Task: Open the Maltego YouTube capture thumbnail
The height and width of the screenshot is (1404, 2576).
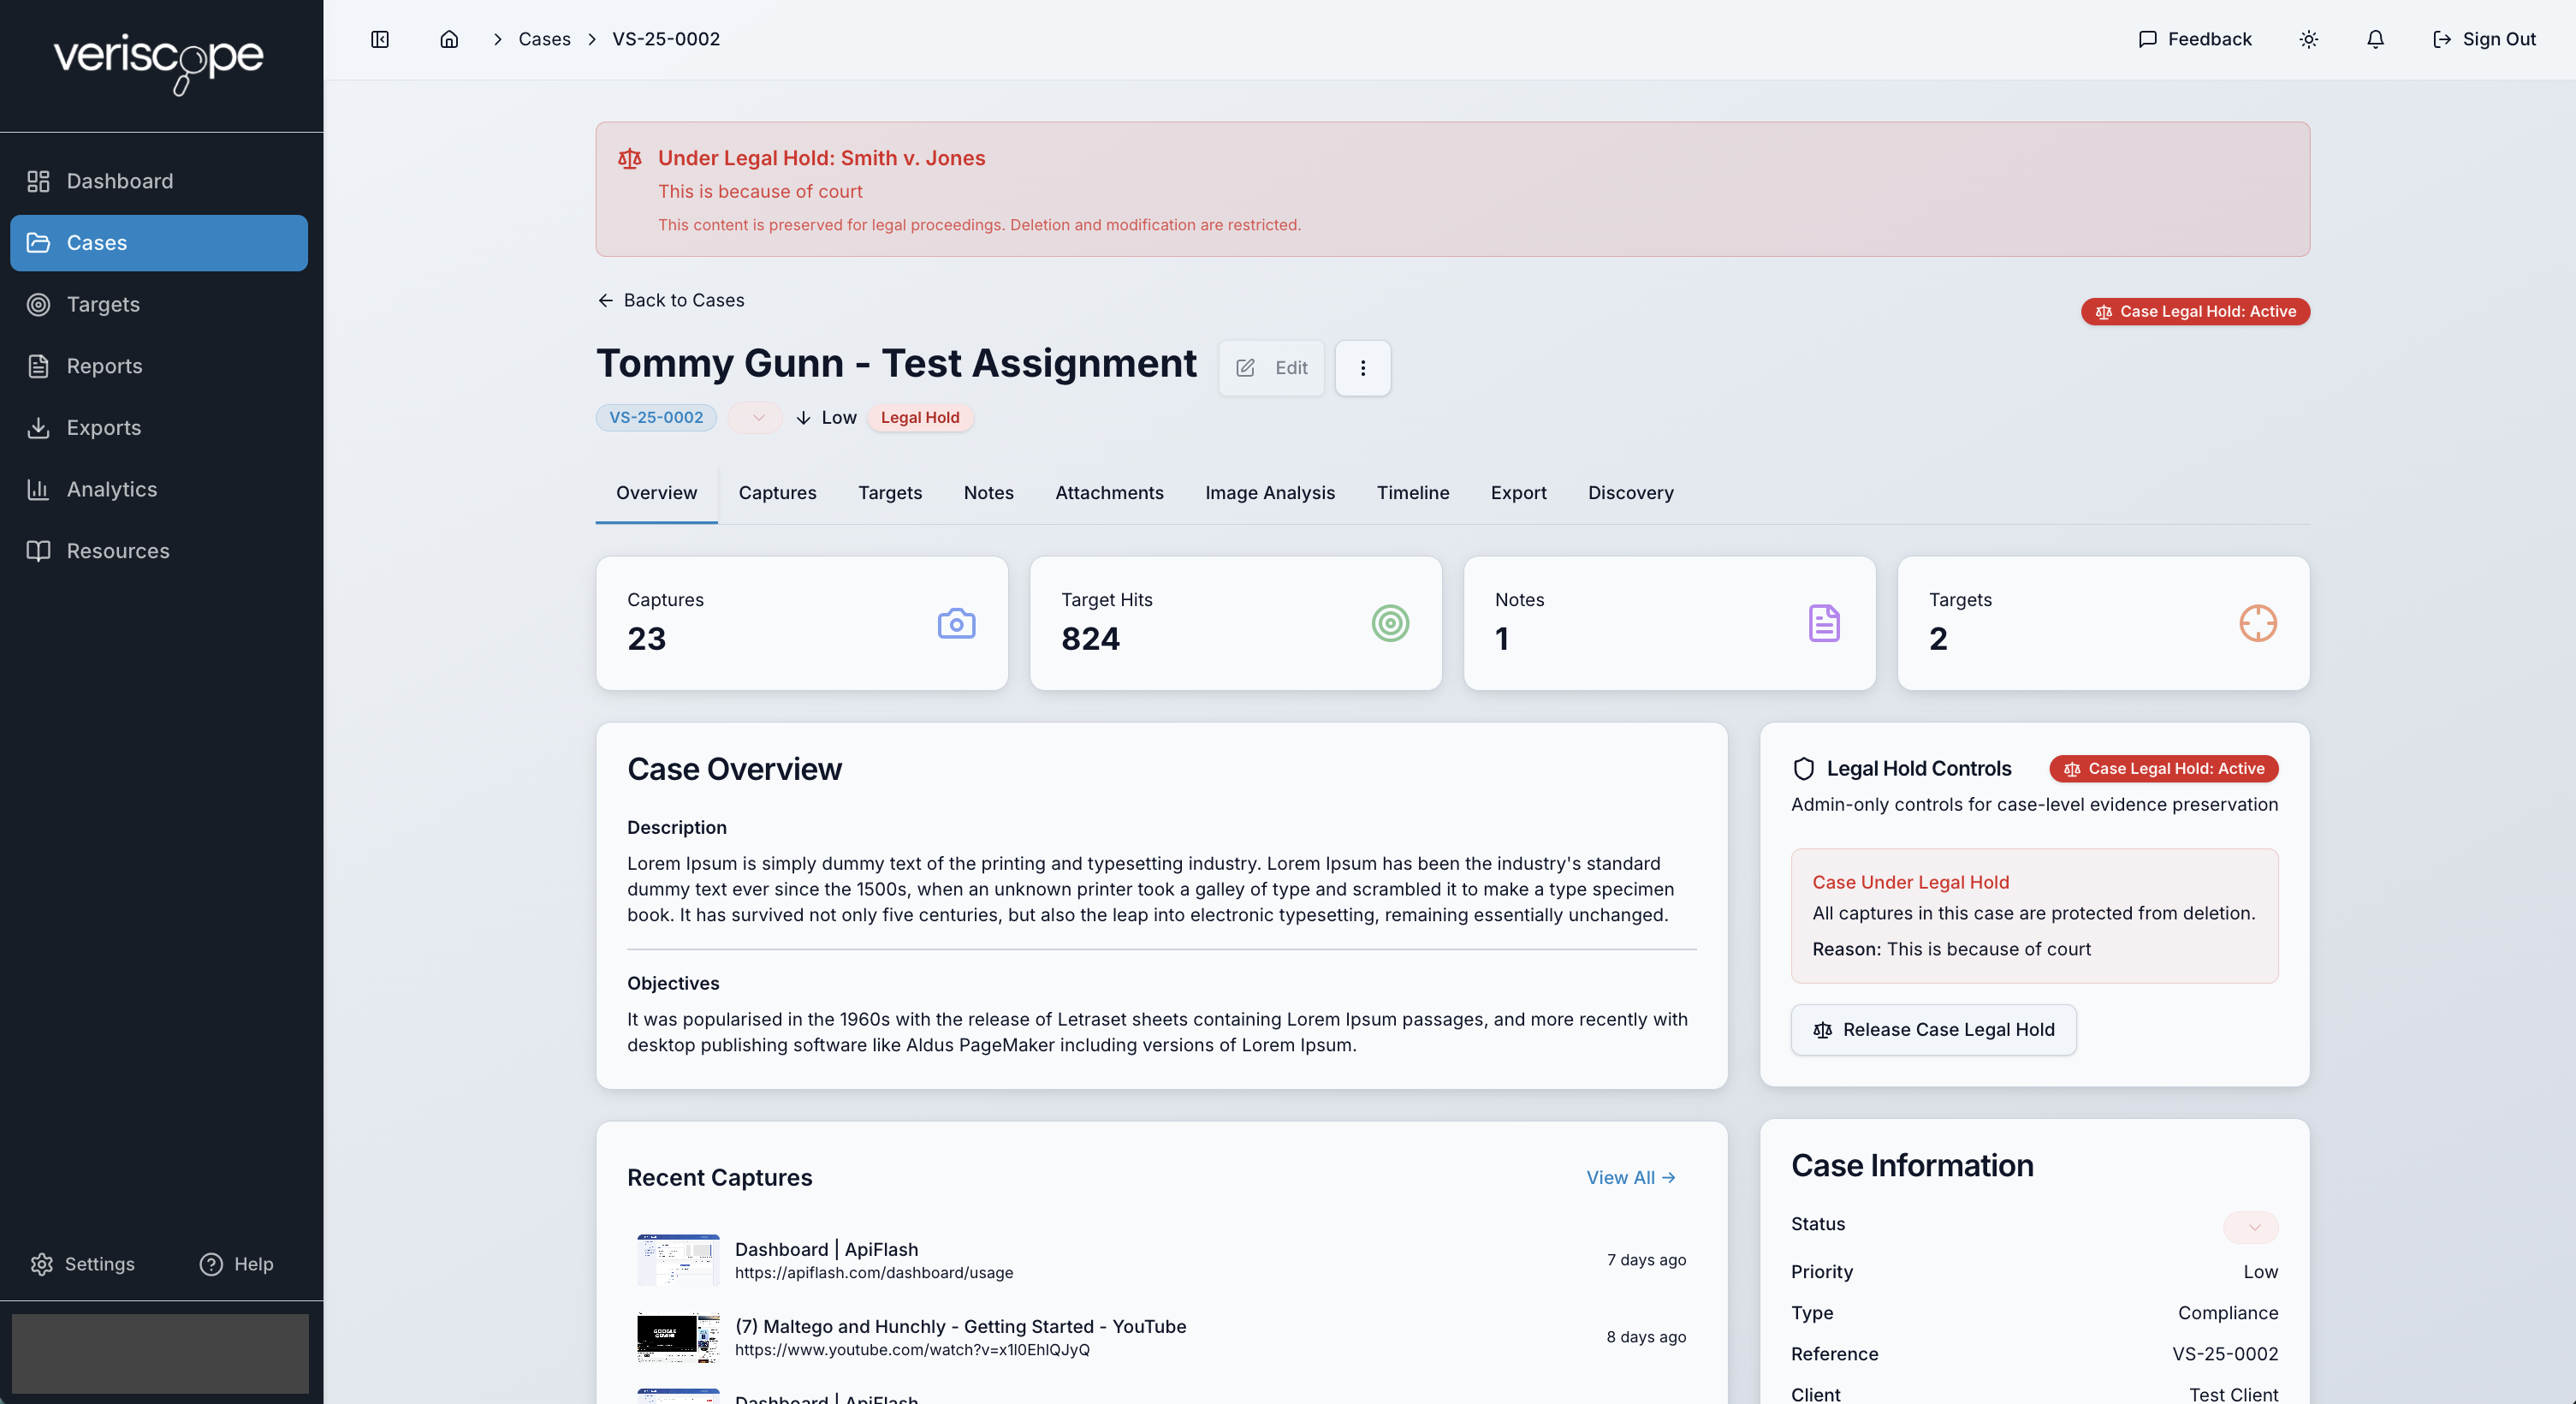Action: click(678, 1337)
